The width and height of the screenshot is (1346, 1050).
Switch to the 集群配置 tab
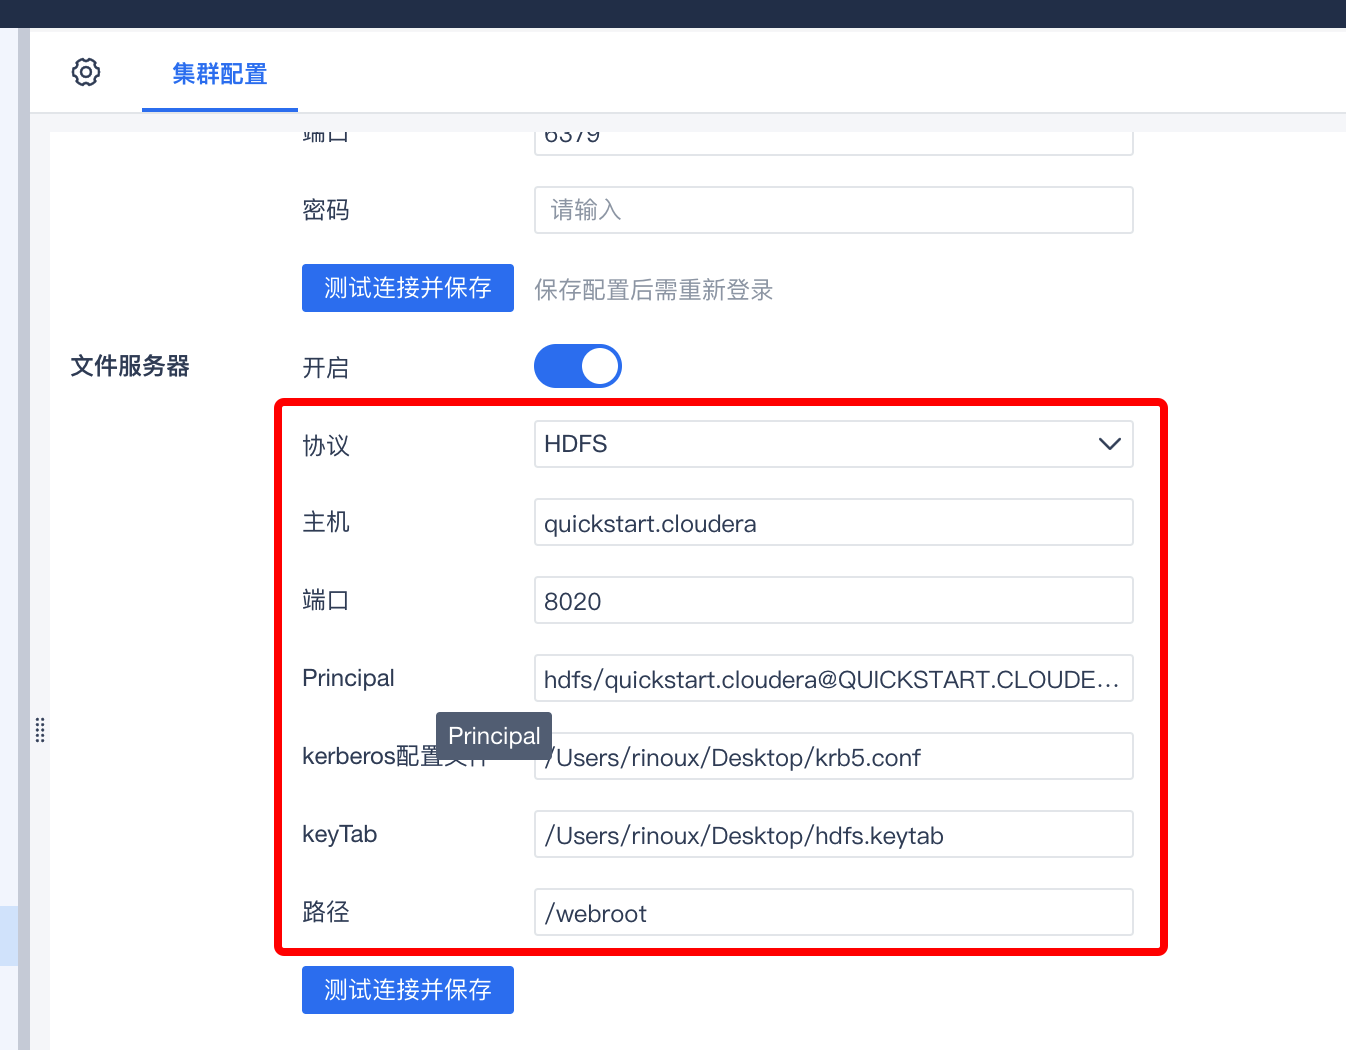(x=220, y=74)
